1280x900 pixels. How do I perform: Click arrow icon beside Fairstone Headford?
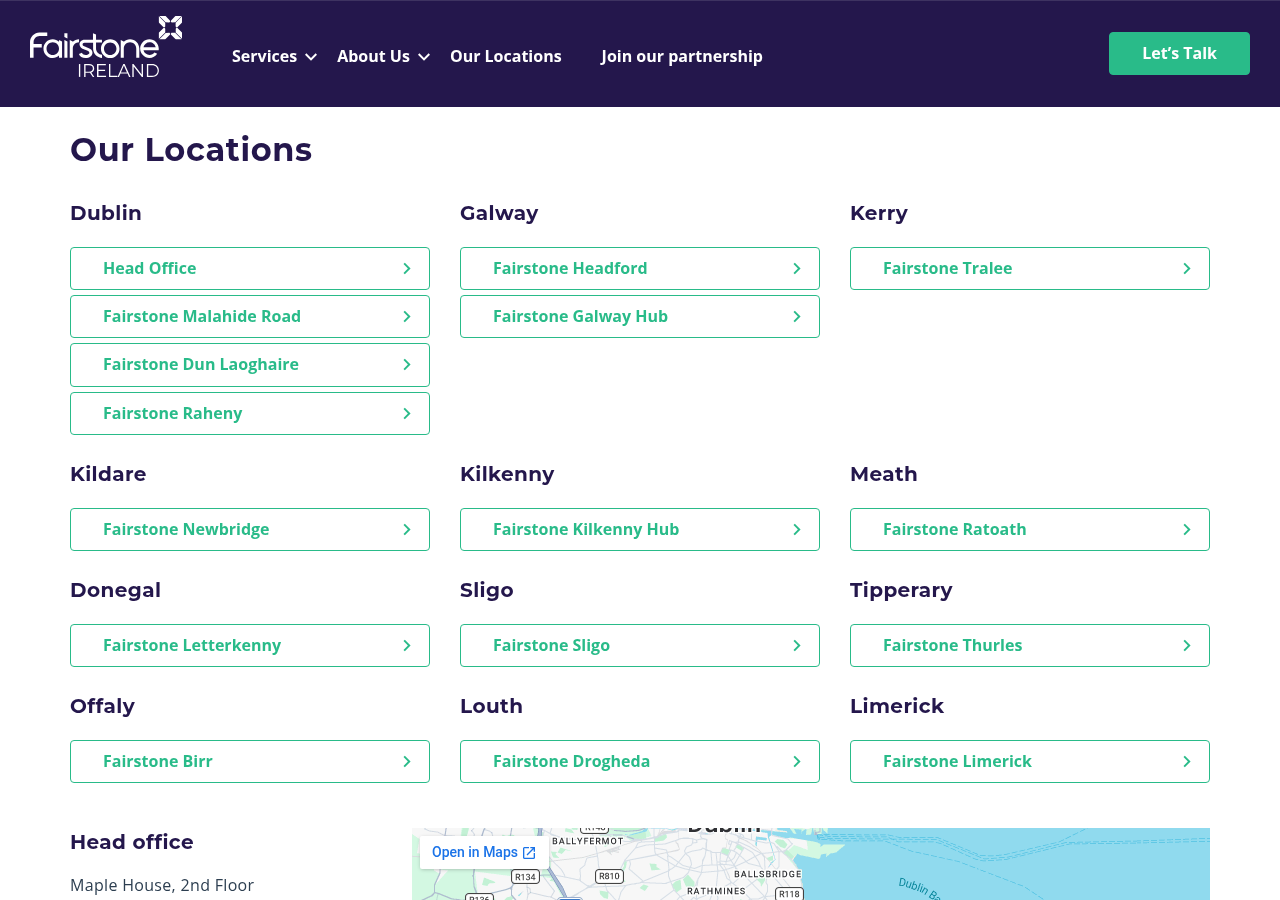797,268
